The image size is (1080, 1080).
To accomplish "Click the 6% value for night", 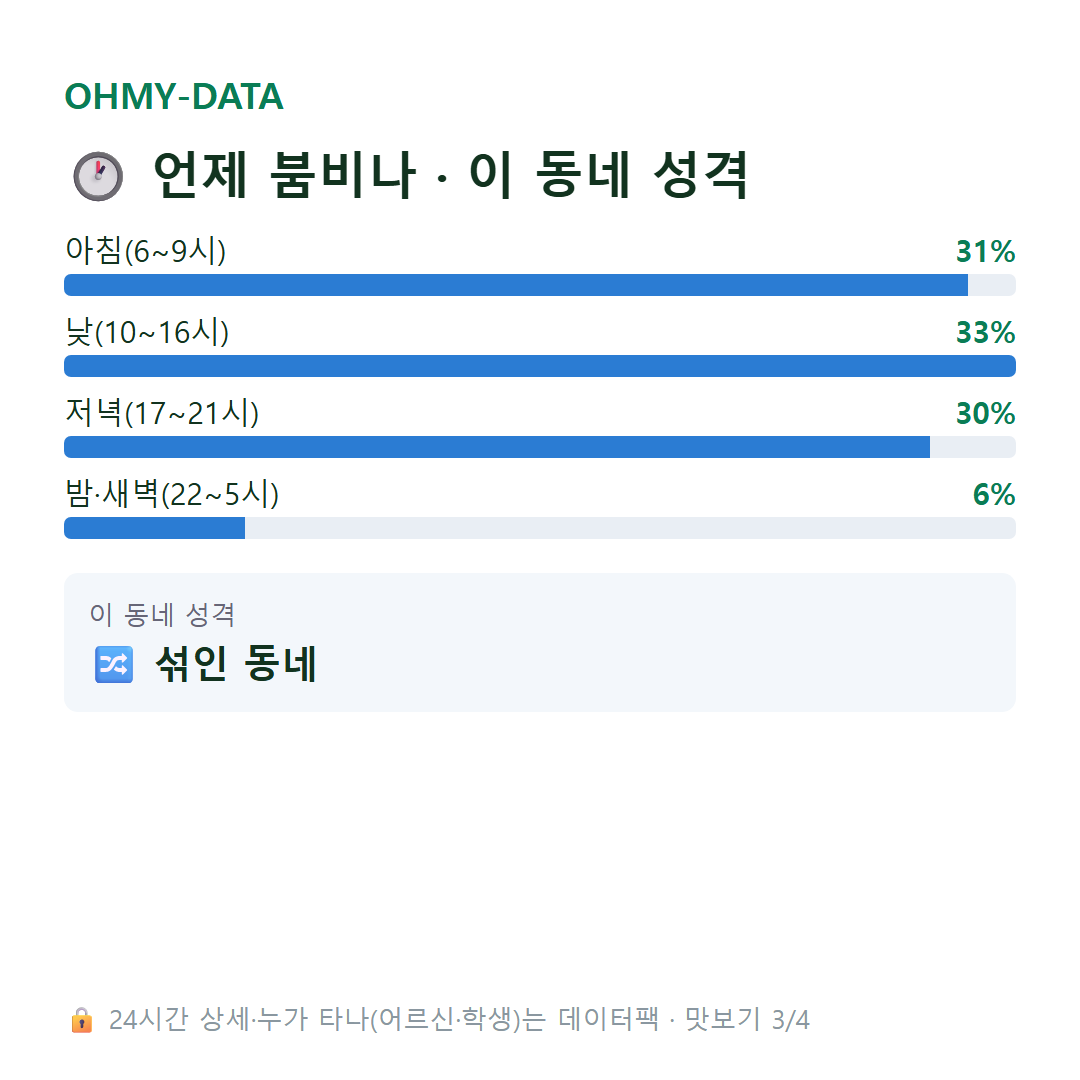I will point(994,495).
